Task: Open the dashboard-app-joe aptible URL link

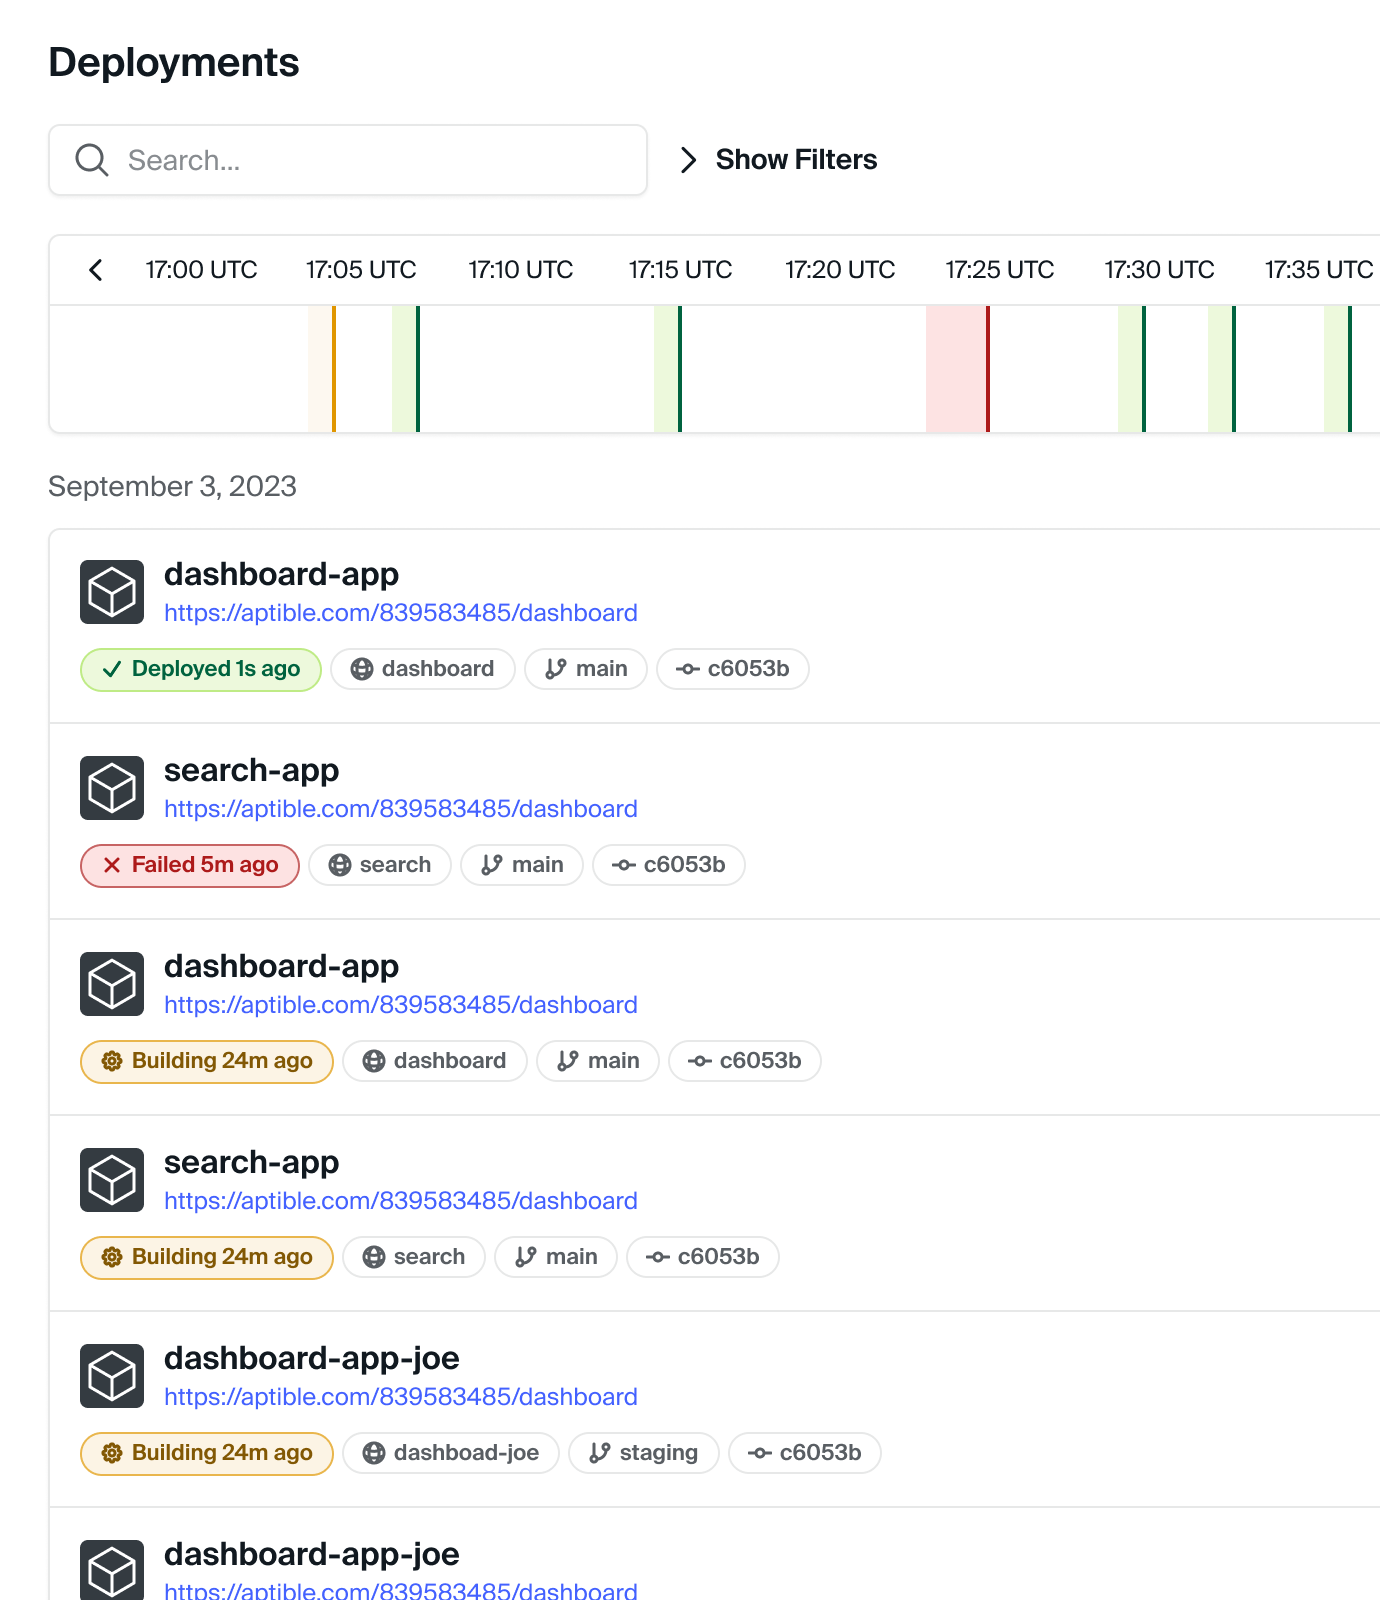Action: (x=401, y=1397)
